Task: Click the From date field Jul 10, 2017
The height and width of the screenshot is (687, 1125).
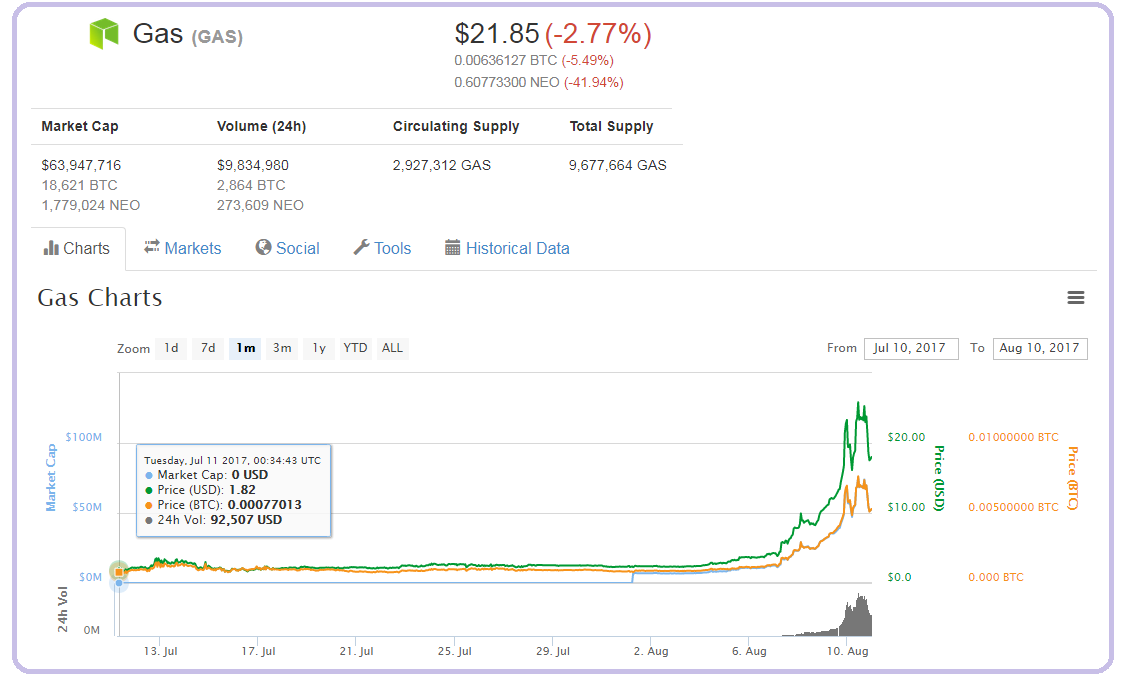Action: point(911,349)
